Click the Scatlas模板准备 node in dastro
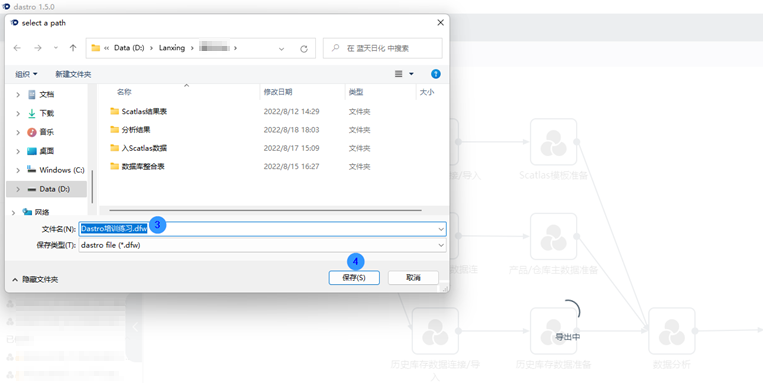 click(553, 142)
